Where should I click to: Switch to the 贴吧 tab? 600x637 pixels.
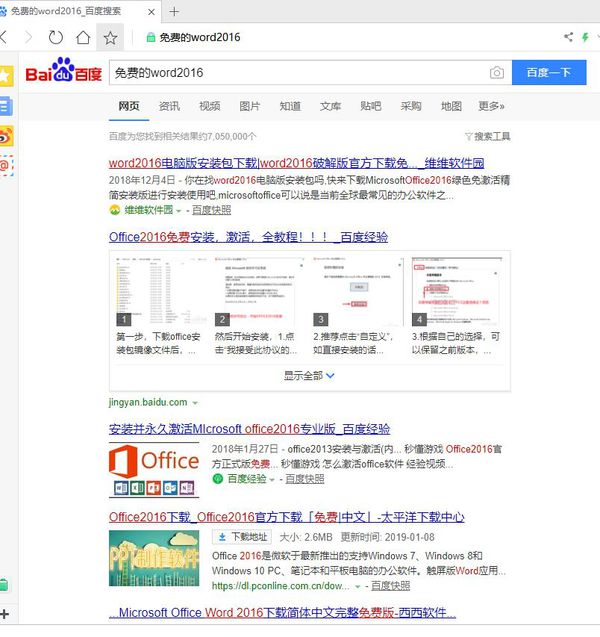point(370,106)
